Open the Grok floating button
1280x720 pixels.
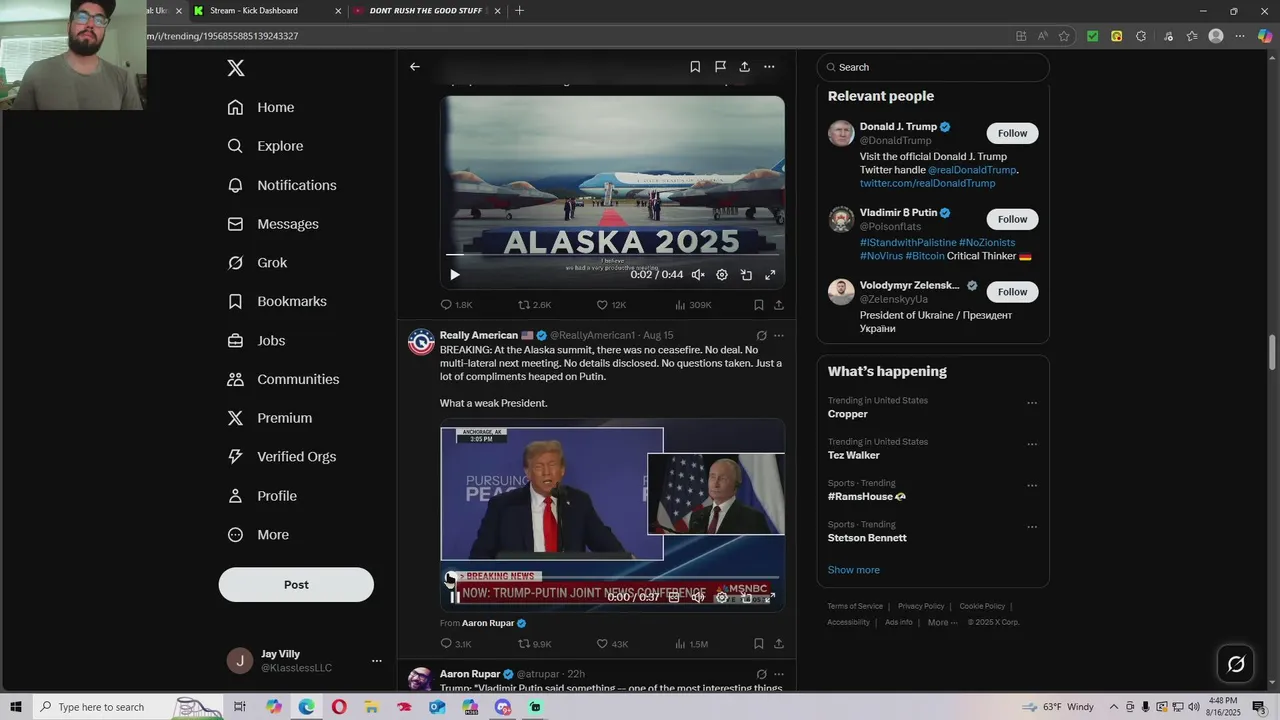1236,664
